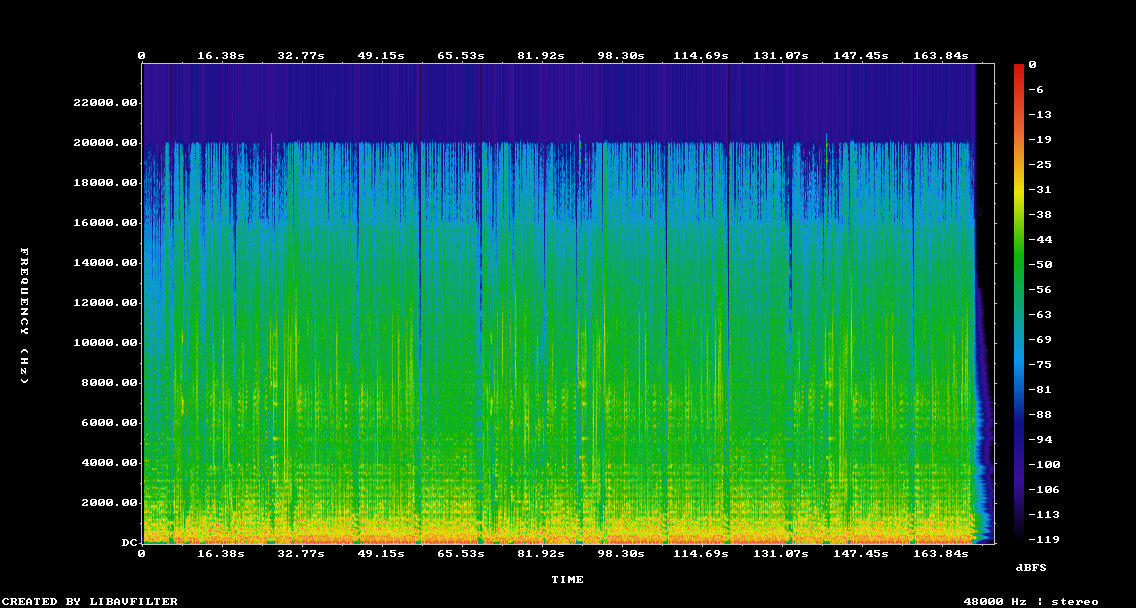Click the dBFS unit label under the color scale
The height and width of the screenshot is (608, 1136).
[1031, 567]
